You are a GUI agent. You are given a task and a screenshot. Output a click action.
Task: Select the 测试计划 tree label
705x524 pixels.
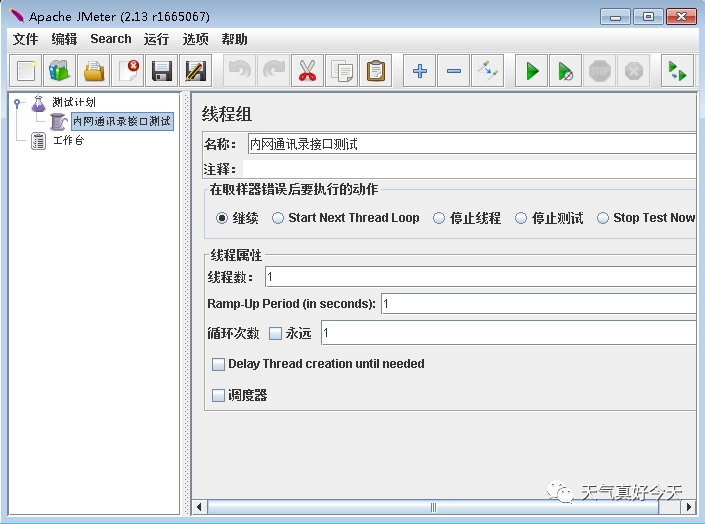pyautogui.click(x=74, y=102)
